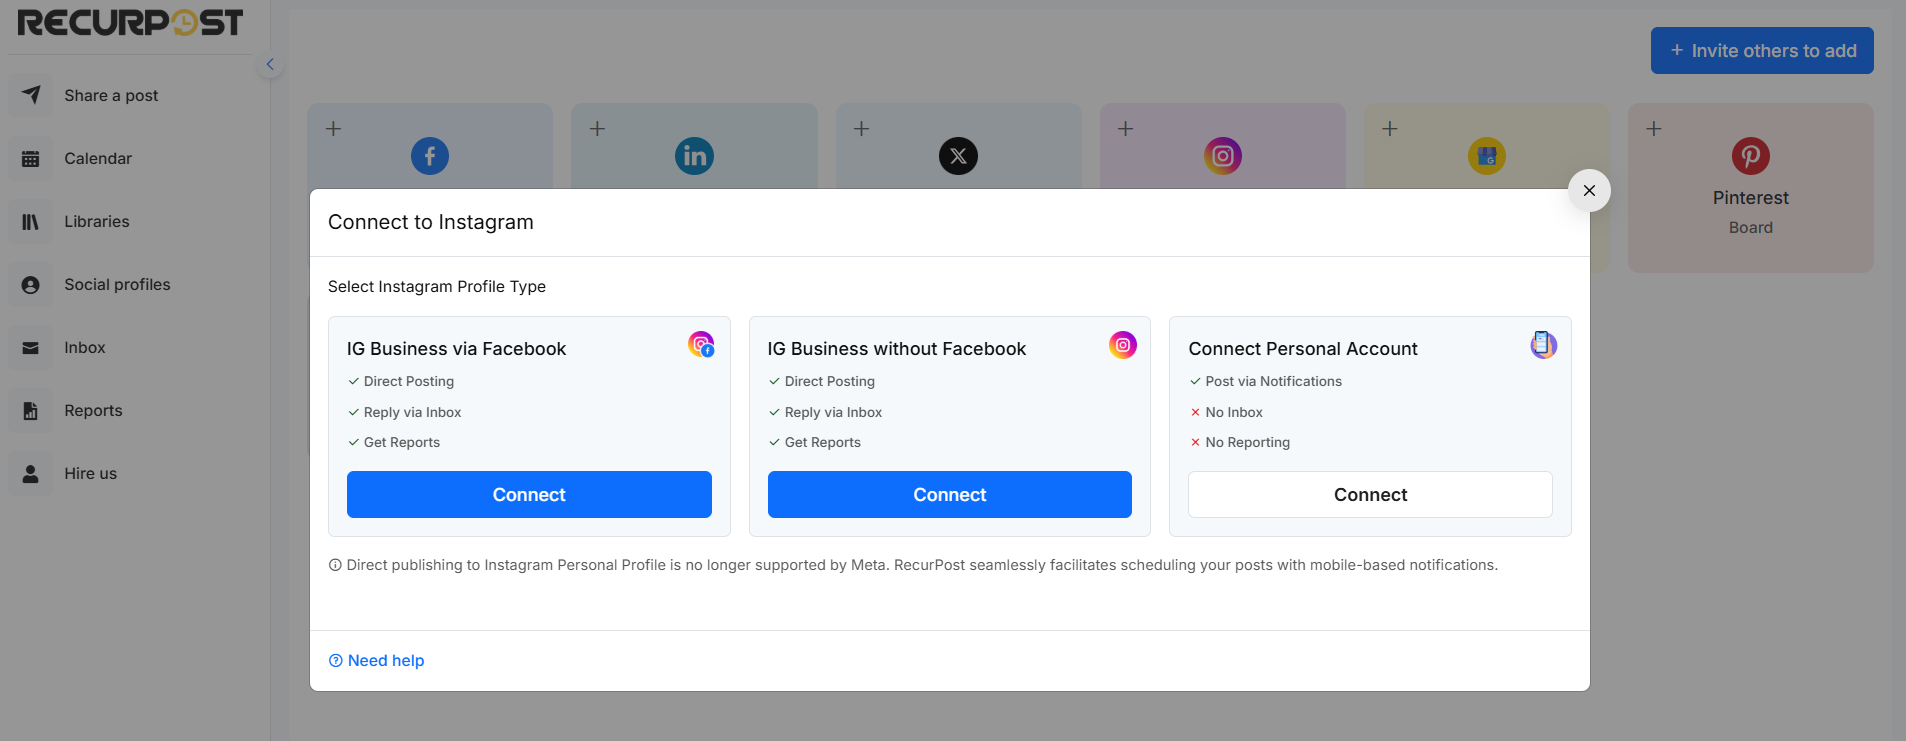
Task: Click 'Select Instagram Profile Type' text
Action: click(x=437, y=286)
